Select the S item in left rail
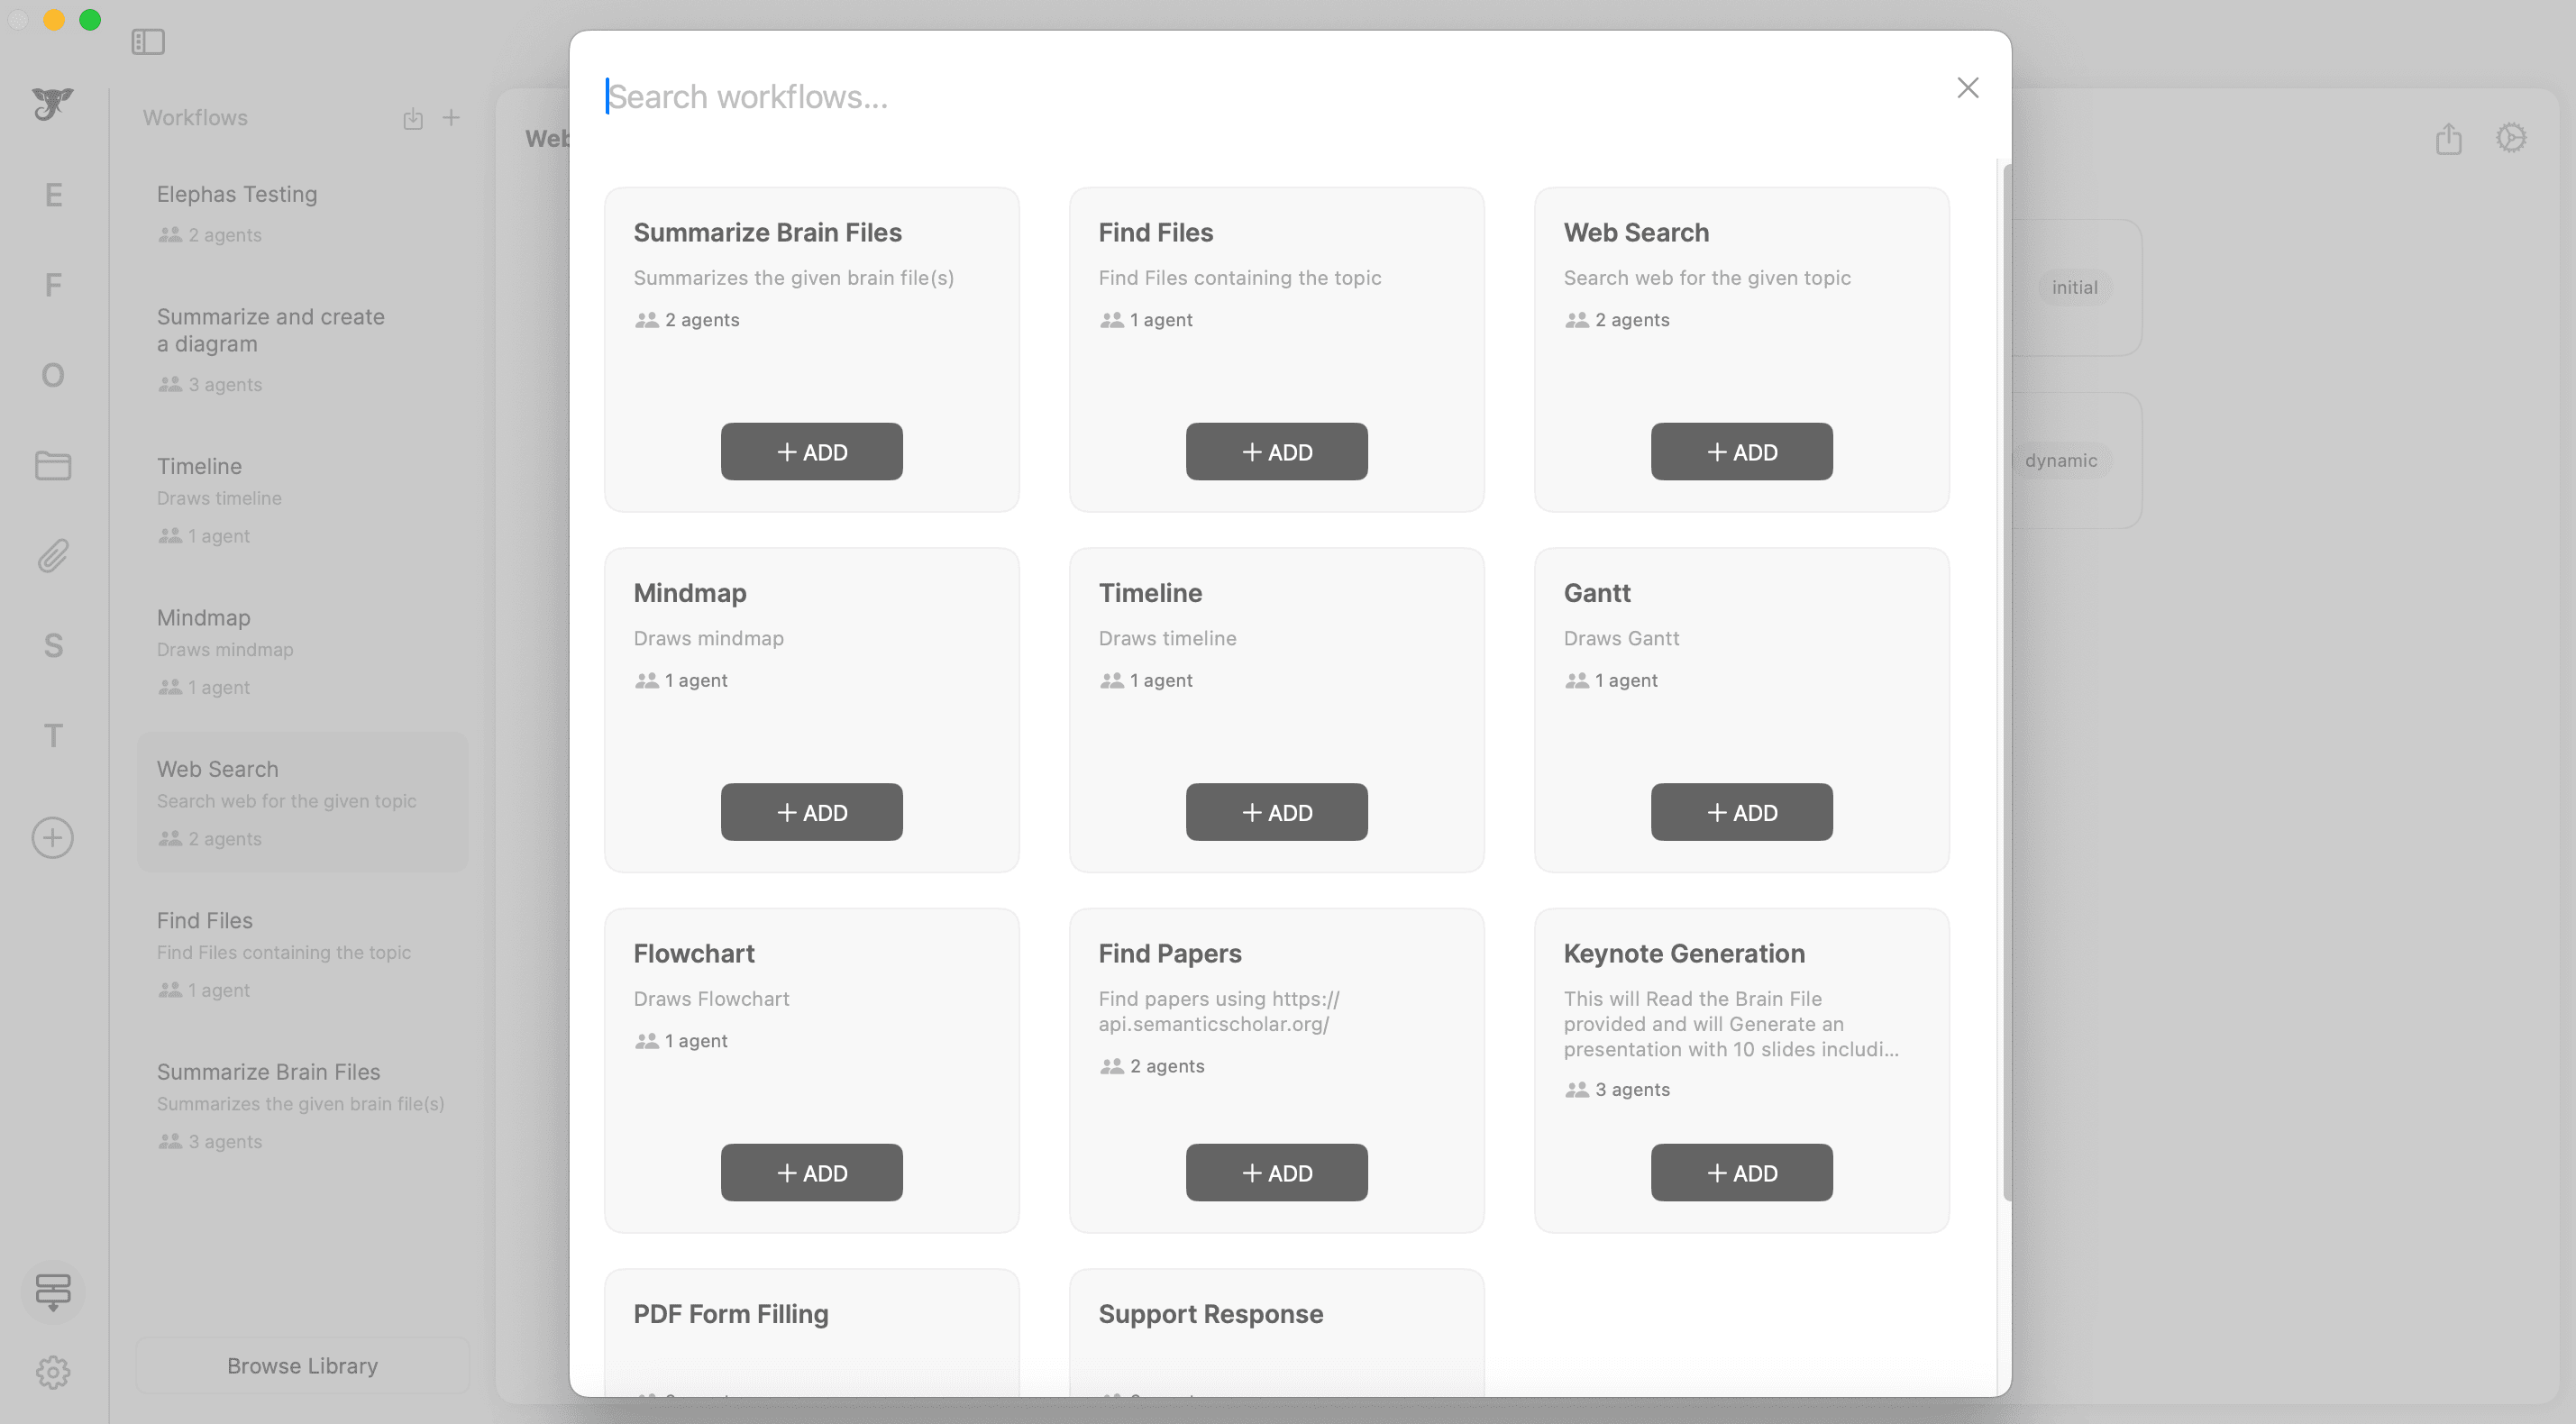 [53, 646]
